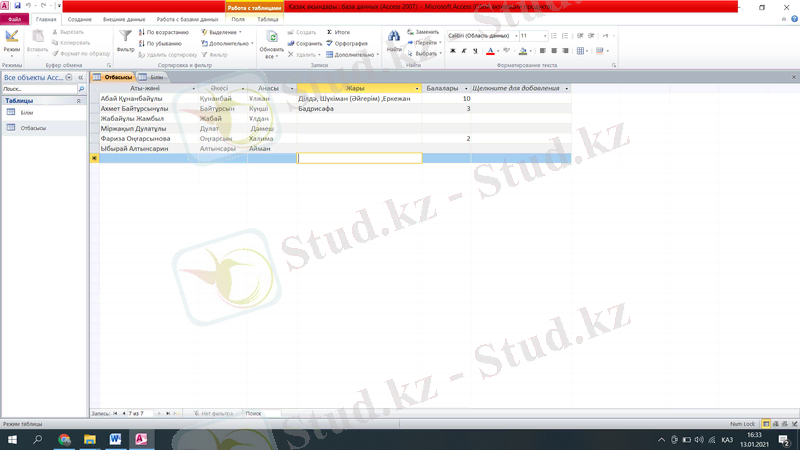
Task: Sort ascending with По возрастанию
Action: [164, 32]
